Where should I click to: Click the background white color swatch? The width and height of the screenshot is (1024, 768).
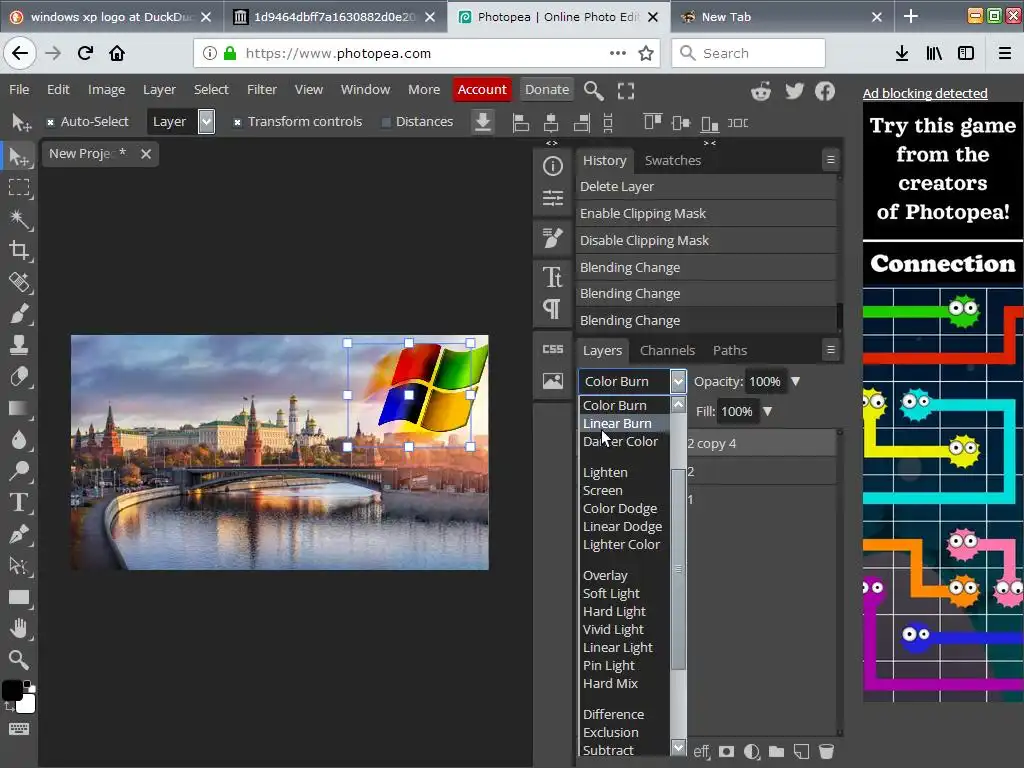(x=27, y=705)
